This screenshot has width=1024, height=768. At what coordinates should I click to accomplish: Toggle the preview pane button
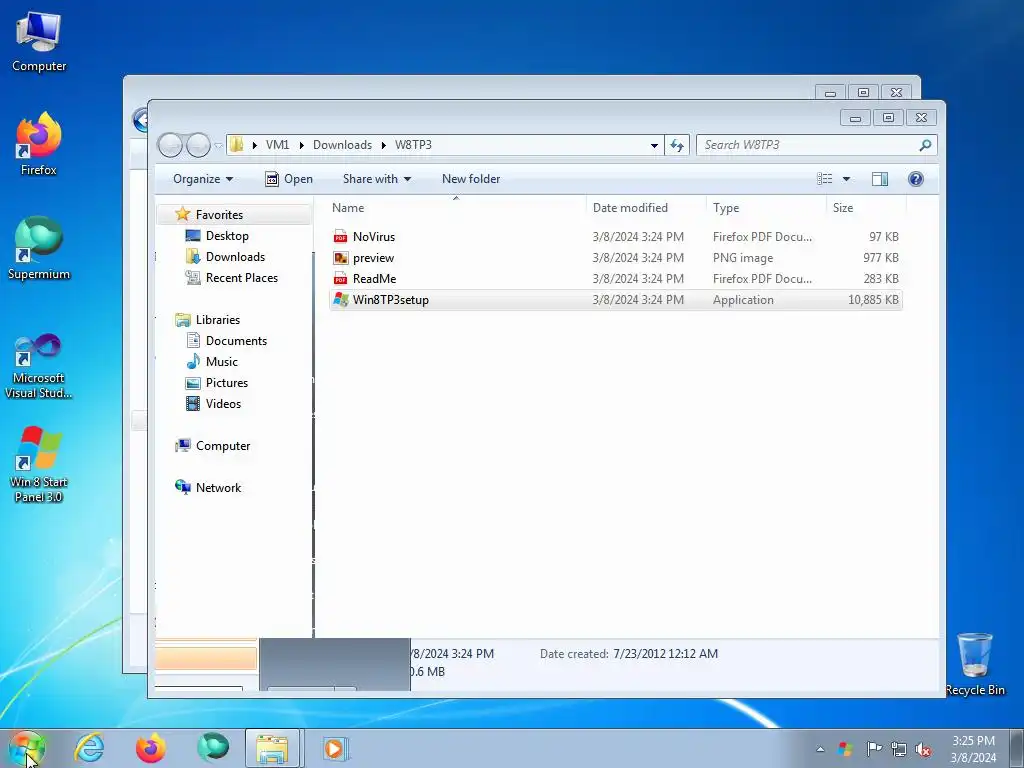[880, 179]
